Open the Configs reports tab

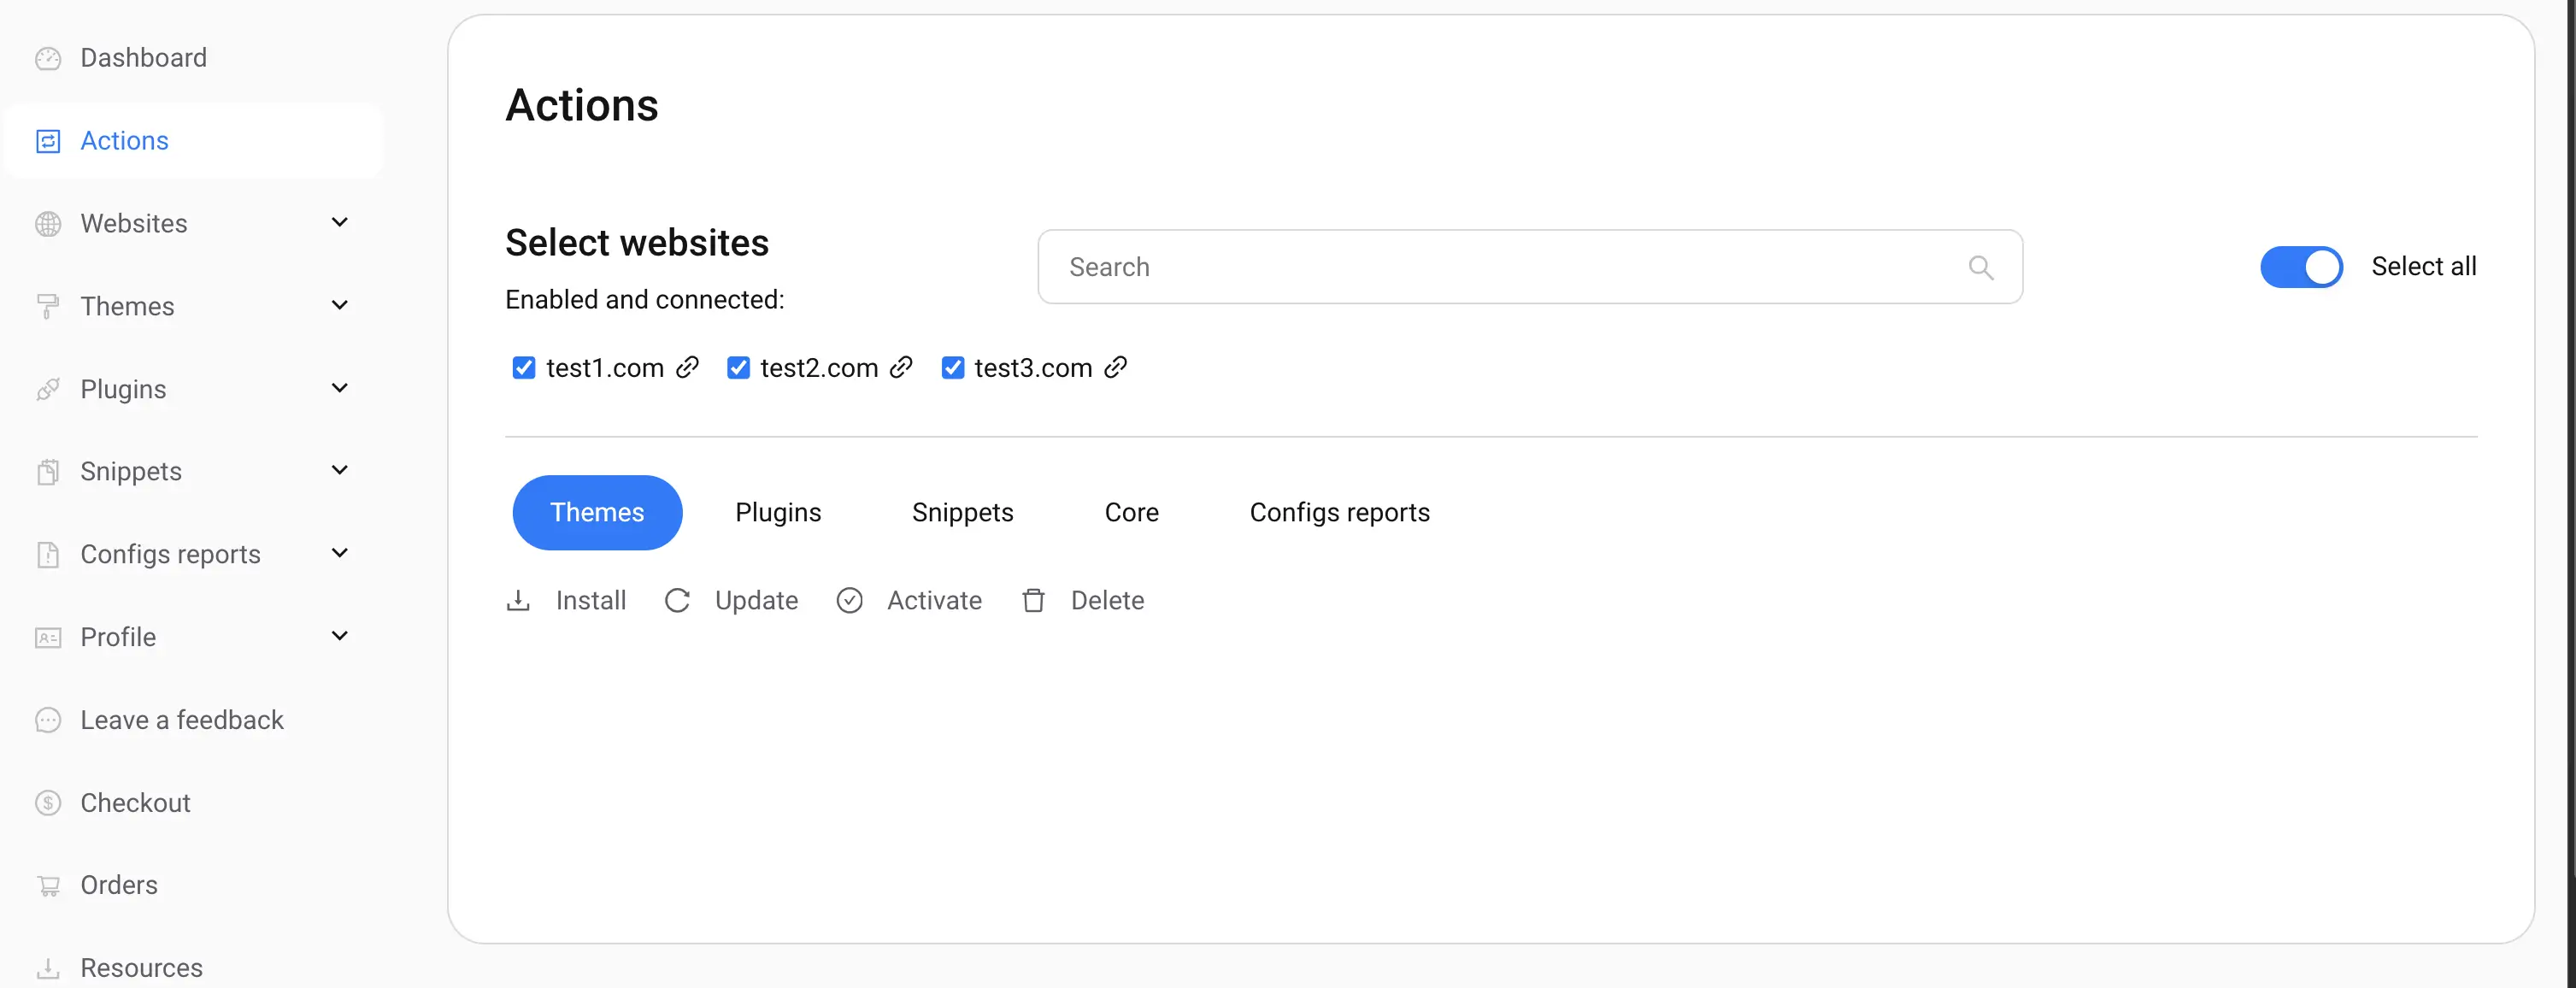click(x=1339, y=512)
